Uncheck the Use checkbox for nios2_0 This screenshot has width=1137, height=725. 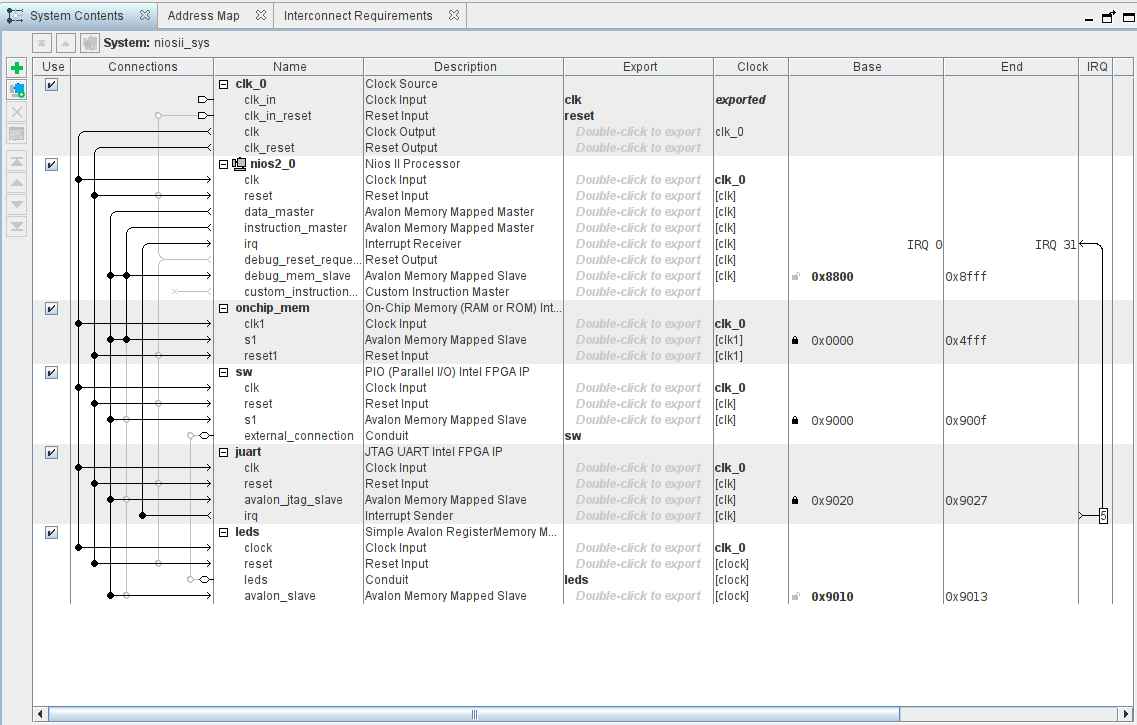[x=51, y=164]
